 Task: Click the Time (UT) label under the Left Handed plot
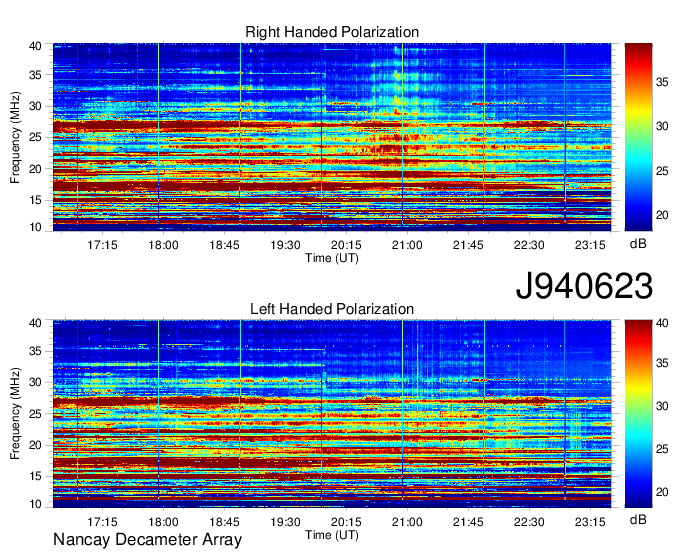pos(332,535)
